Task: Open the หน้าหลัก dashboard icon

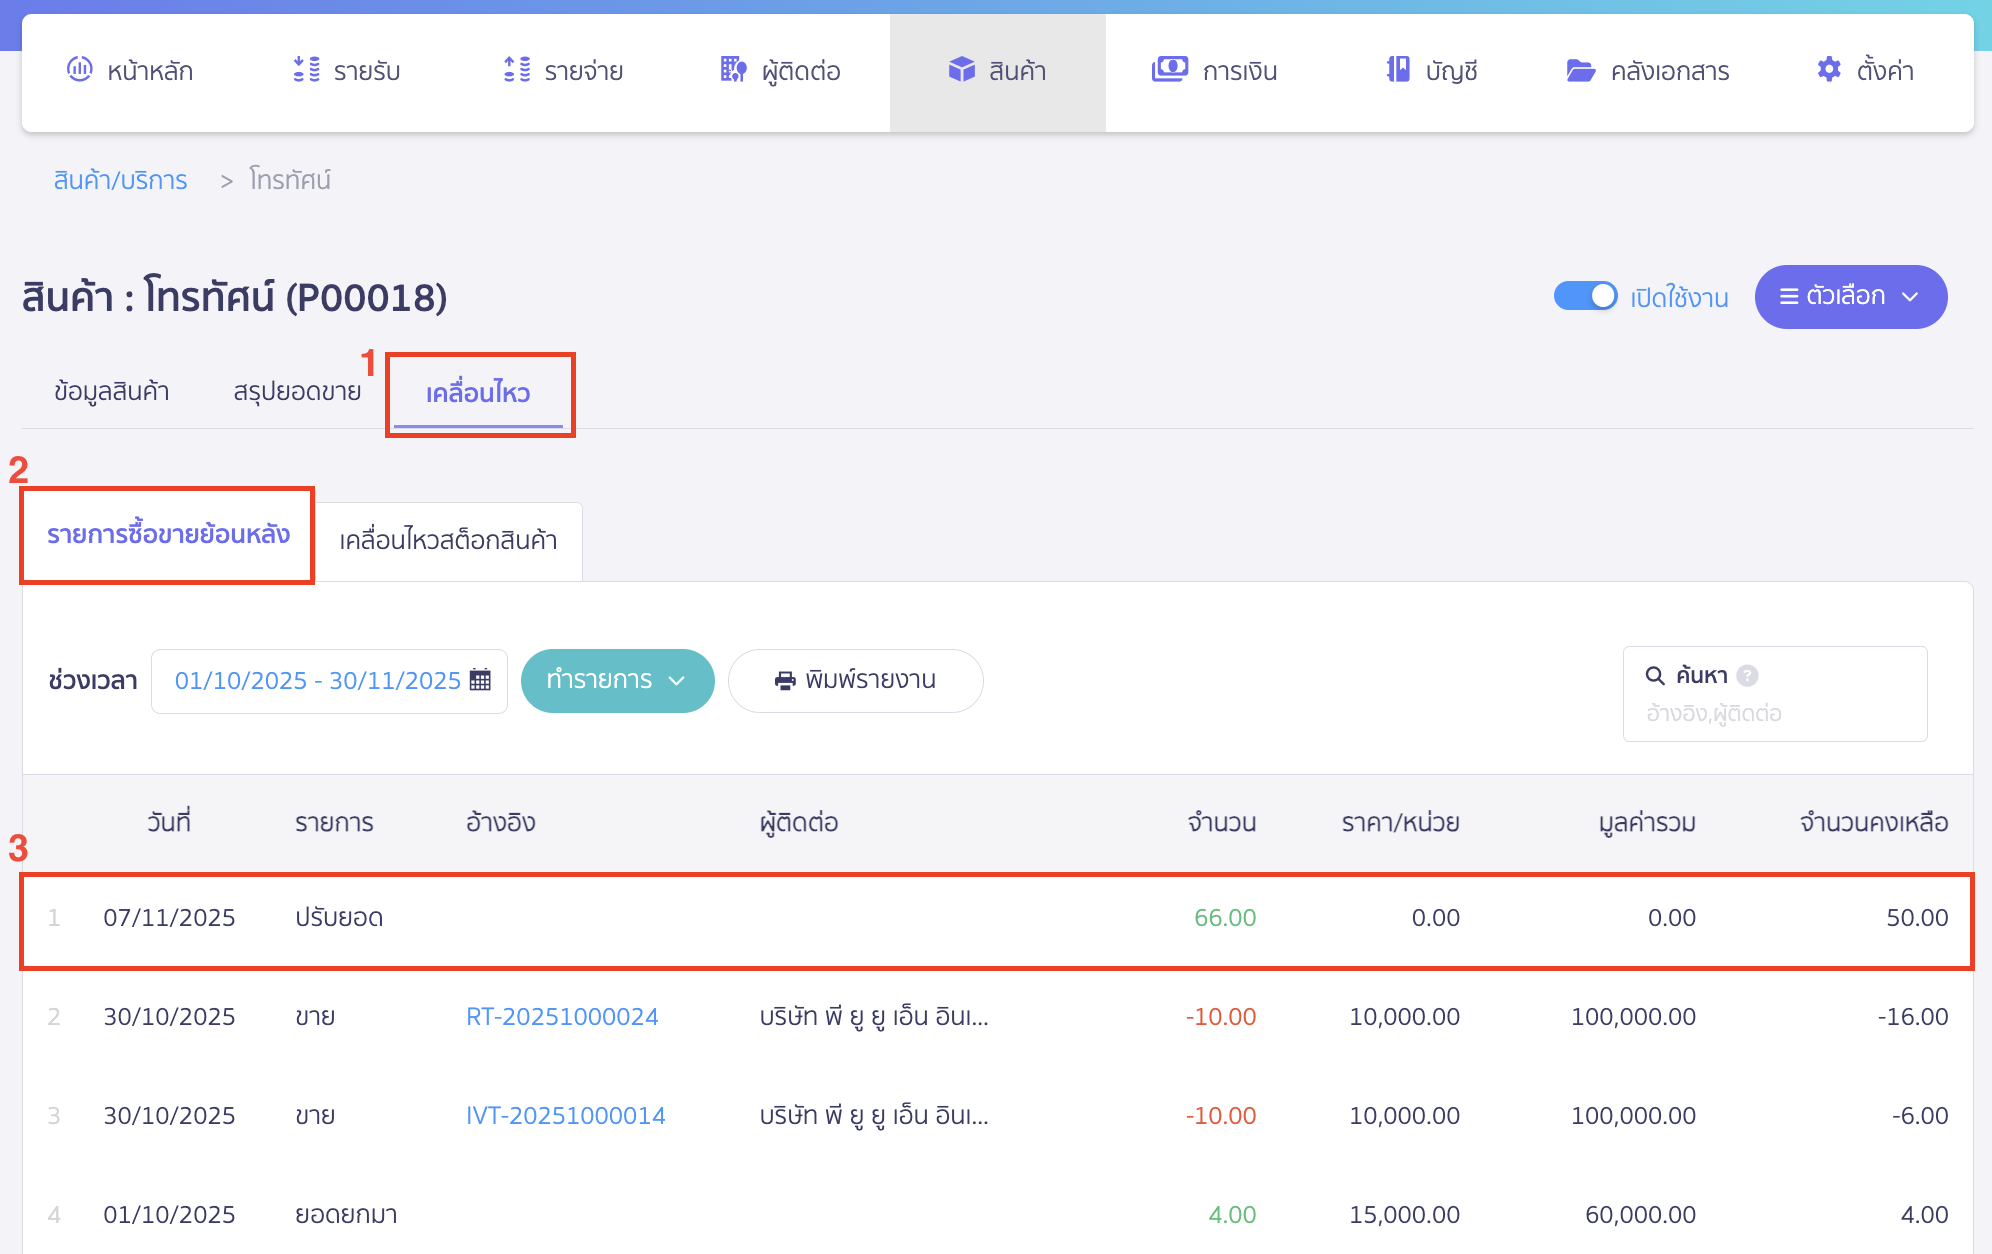Action: coord(80,71)
